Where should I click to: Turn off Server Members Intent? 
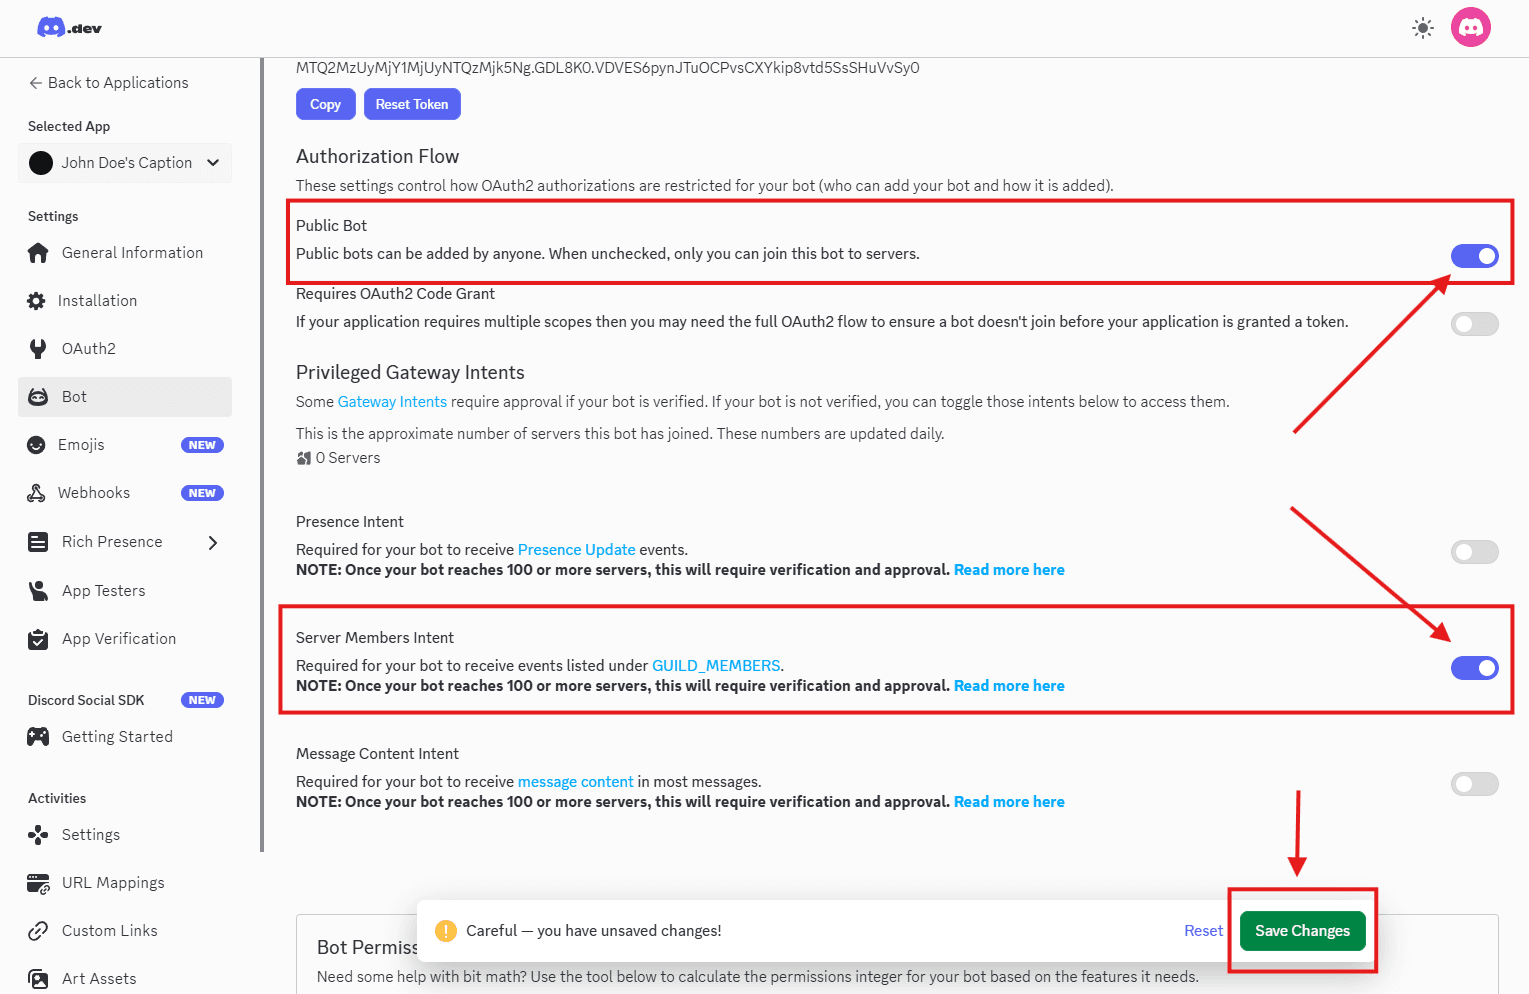(1475, 667)
